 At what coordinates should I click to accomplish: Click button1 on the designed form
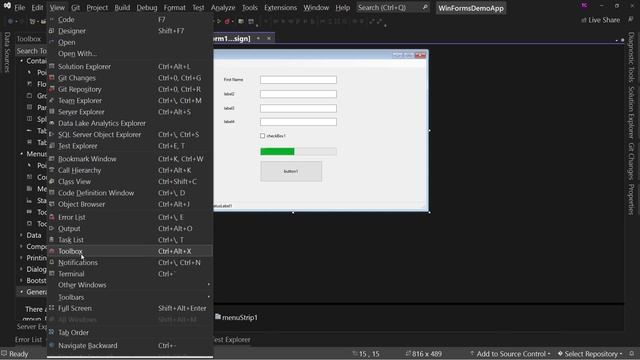pos(291,171)
